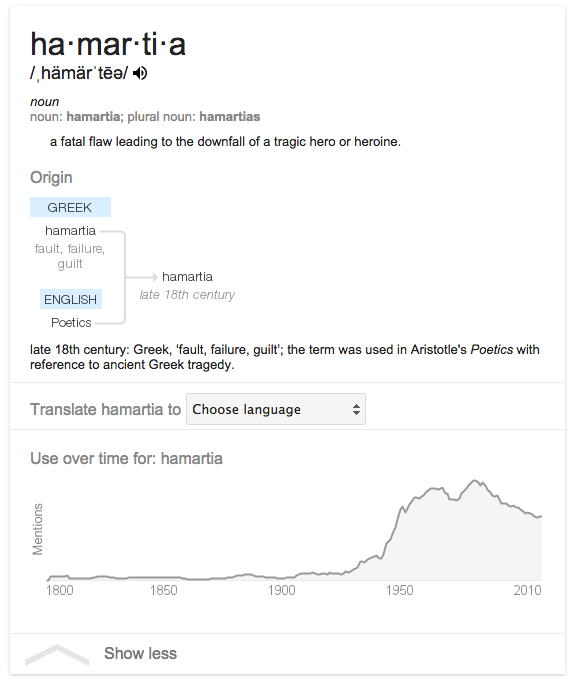Screen dimensions: 573x683
Task: Open the Choose language dropdown
Action: (276, 409)
